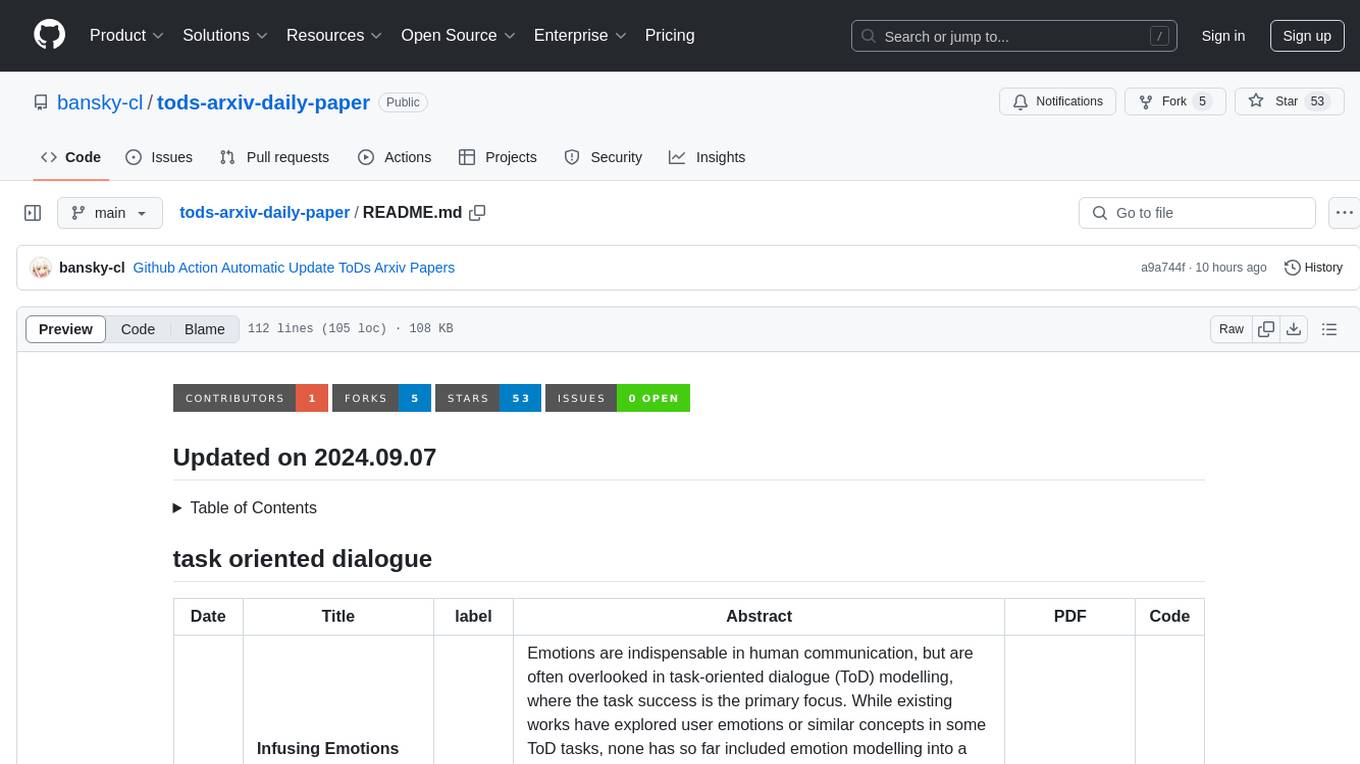Click the Abstract column header
This screenshot has width=1360, height=764.
click(759, 616)
